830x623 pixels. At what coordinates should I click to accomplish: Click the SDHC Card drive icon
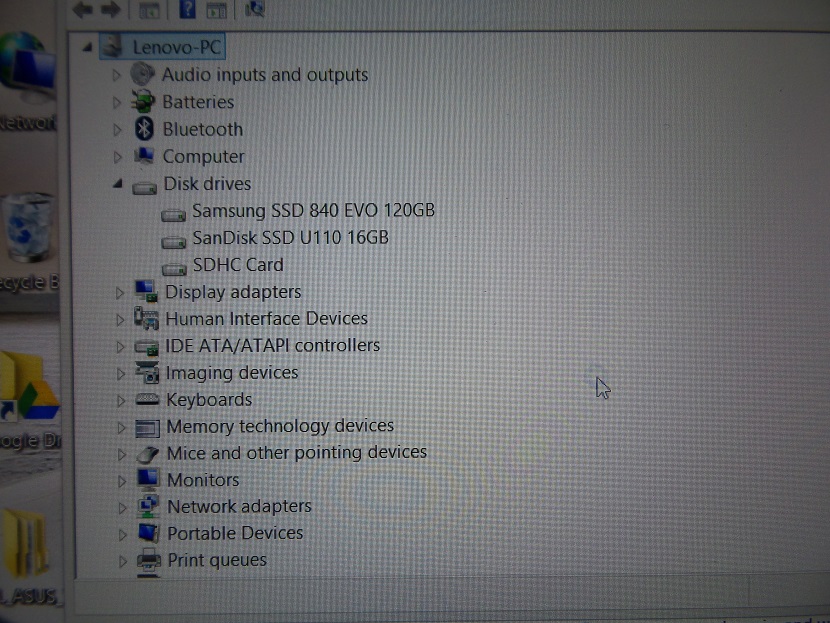pyautogui.click(x=174, y=269)
